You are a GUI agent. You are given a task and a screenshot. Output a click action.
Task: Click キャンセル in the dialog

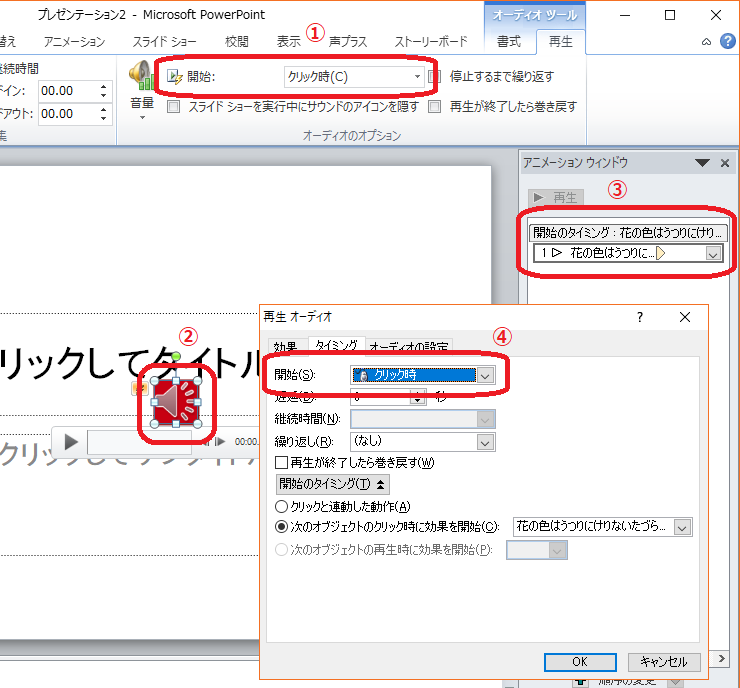tap(664, 662)
